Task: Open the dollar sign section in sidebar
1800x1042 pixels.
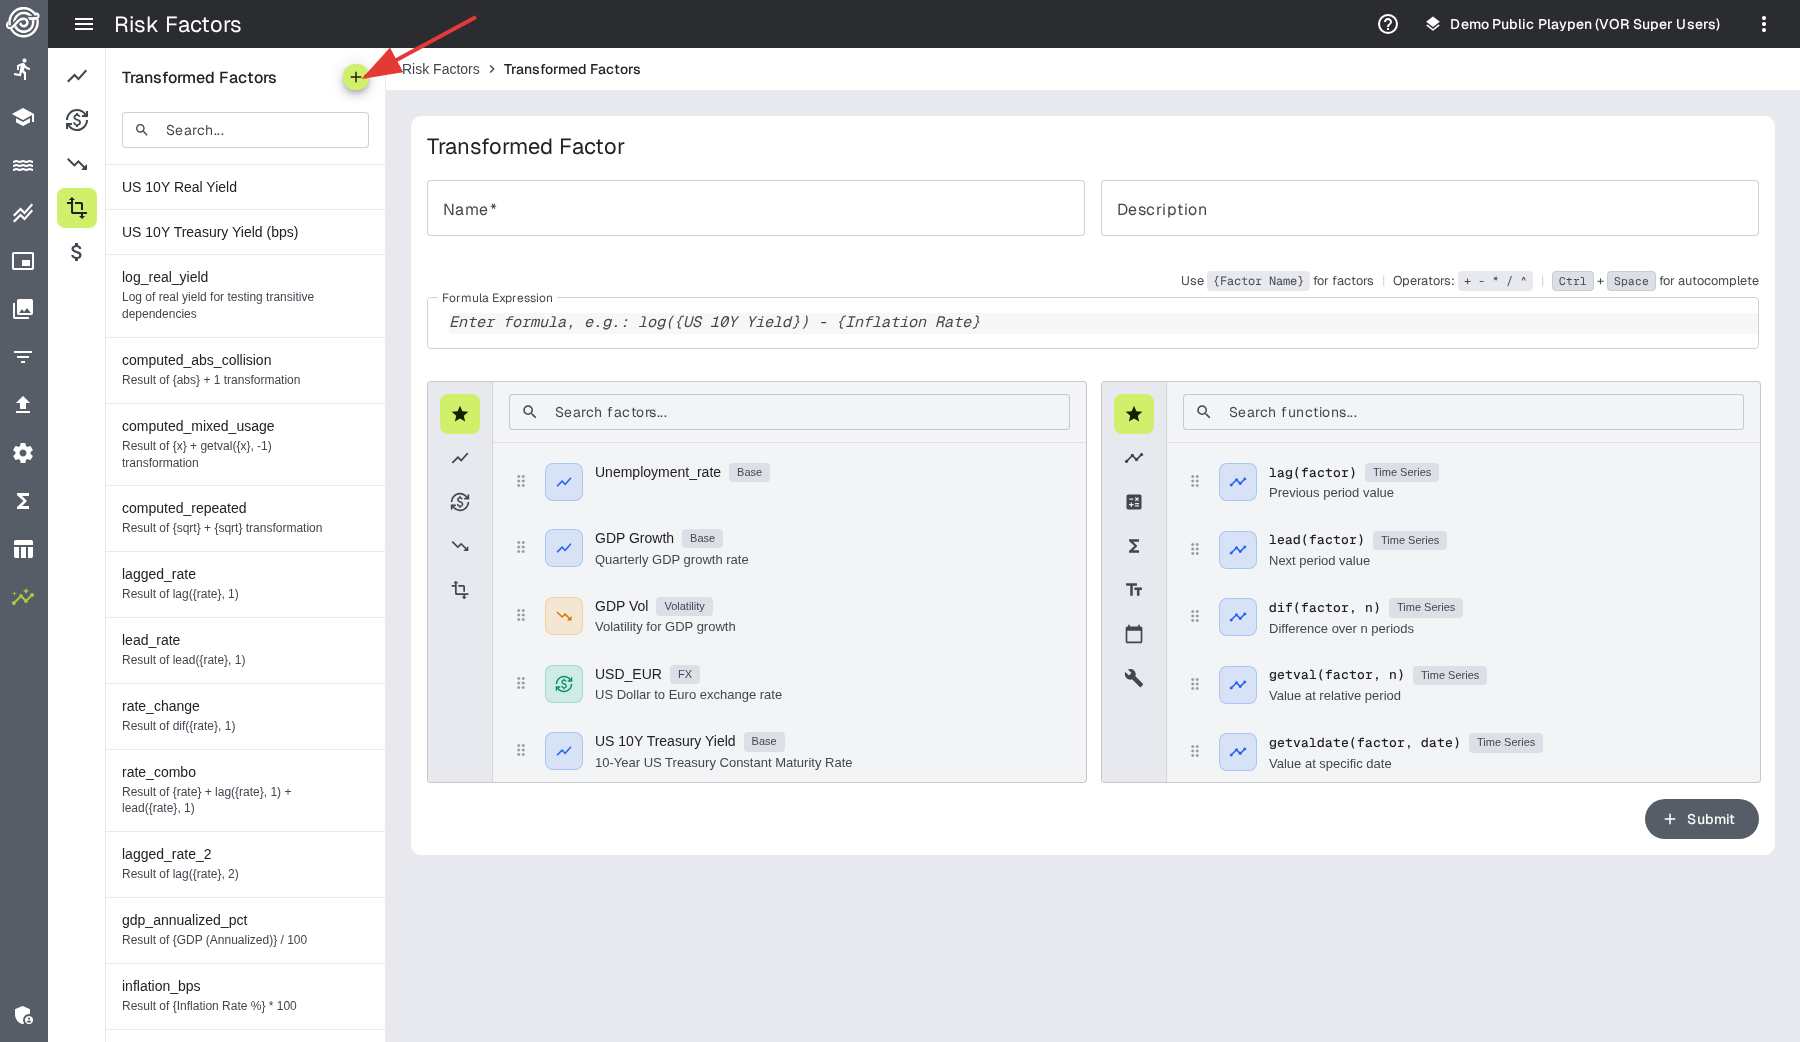Action: point(77,252)
